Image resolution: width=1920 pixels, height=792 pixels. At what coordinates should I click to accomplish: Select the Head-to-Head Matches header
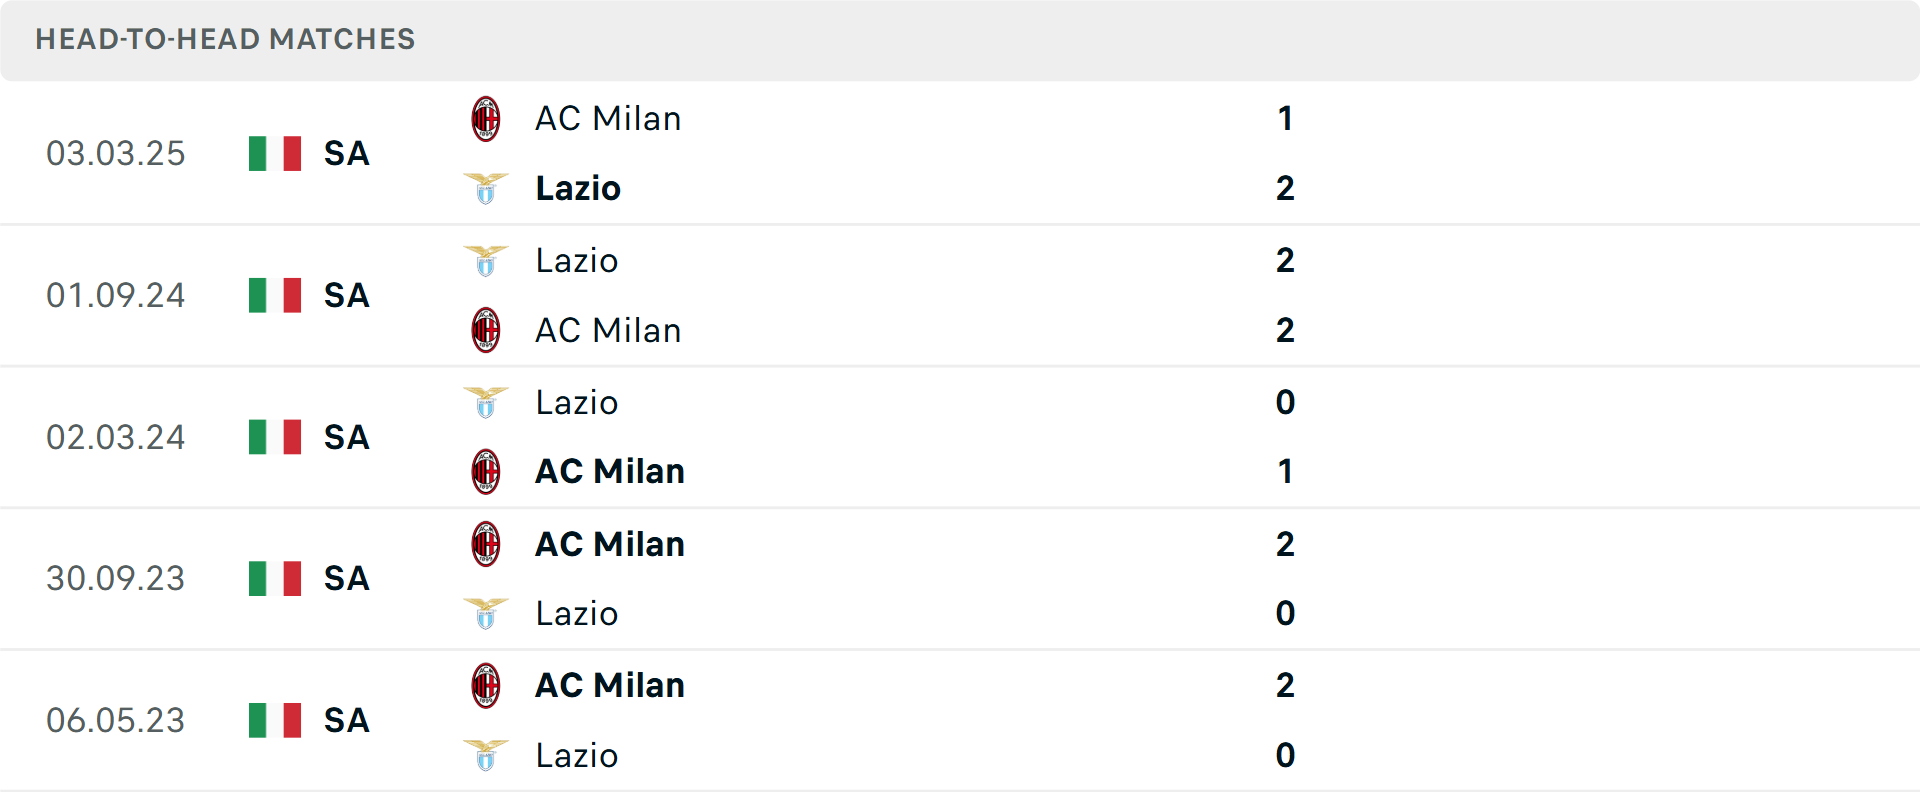225,39
